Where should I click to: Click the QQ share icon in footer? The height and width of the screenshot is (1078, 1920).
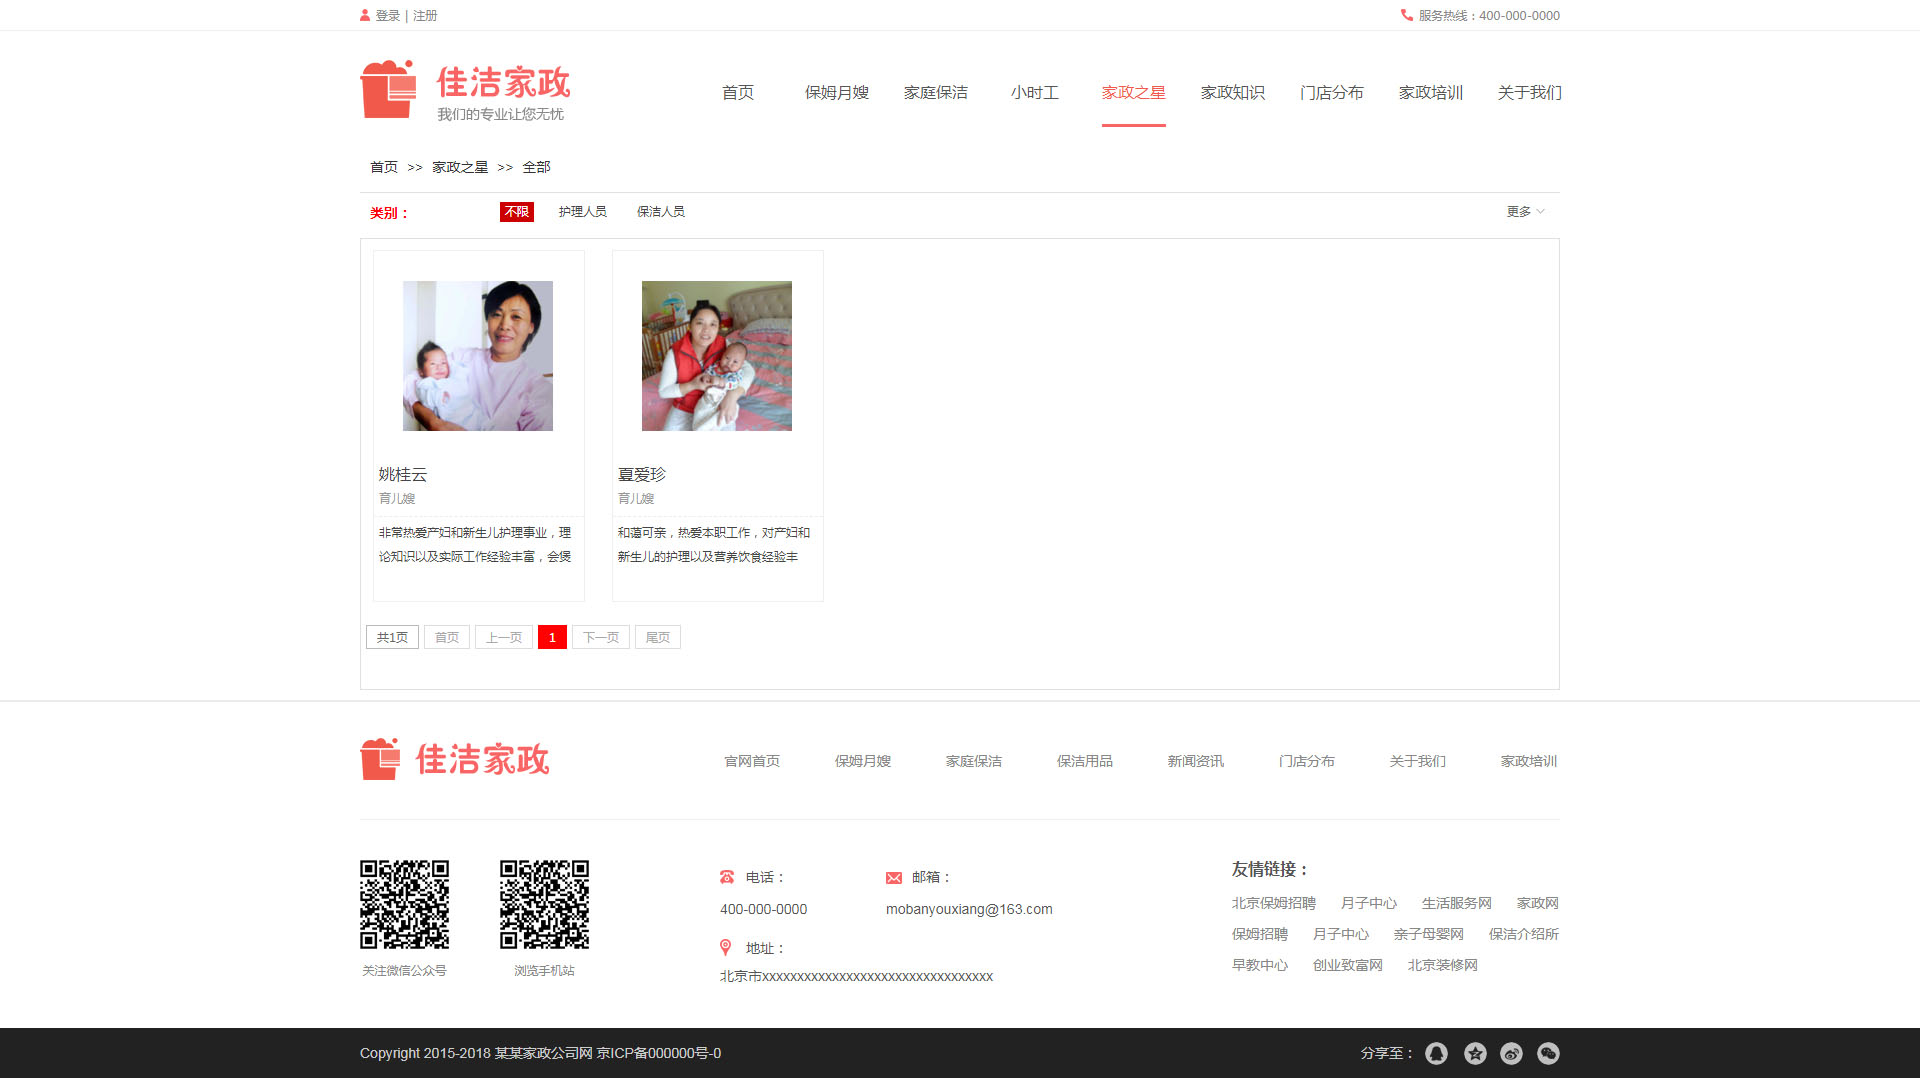(1436, 1053)
